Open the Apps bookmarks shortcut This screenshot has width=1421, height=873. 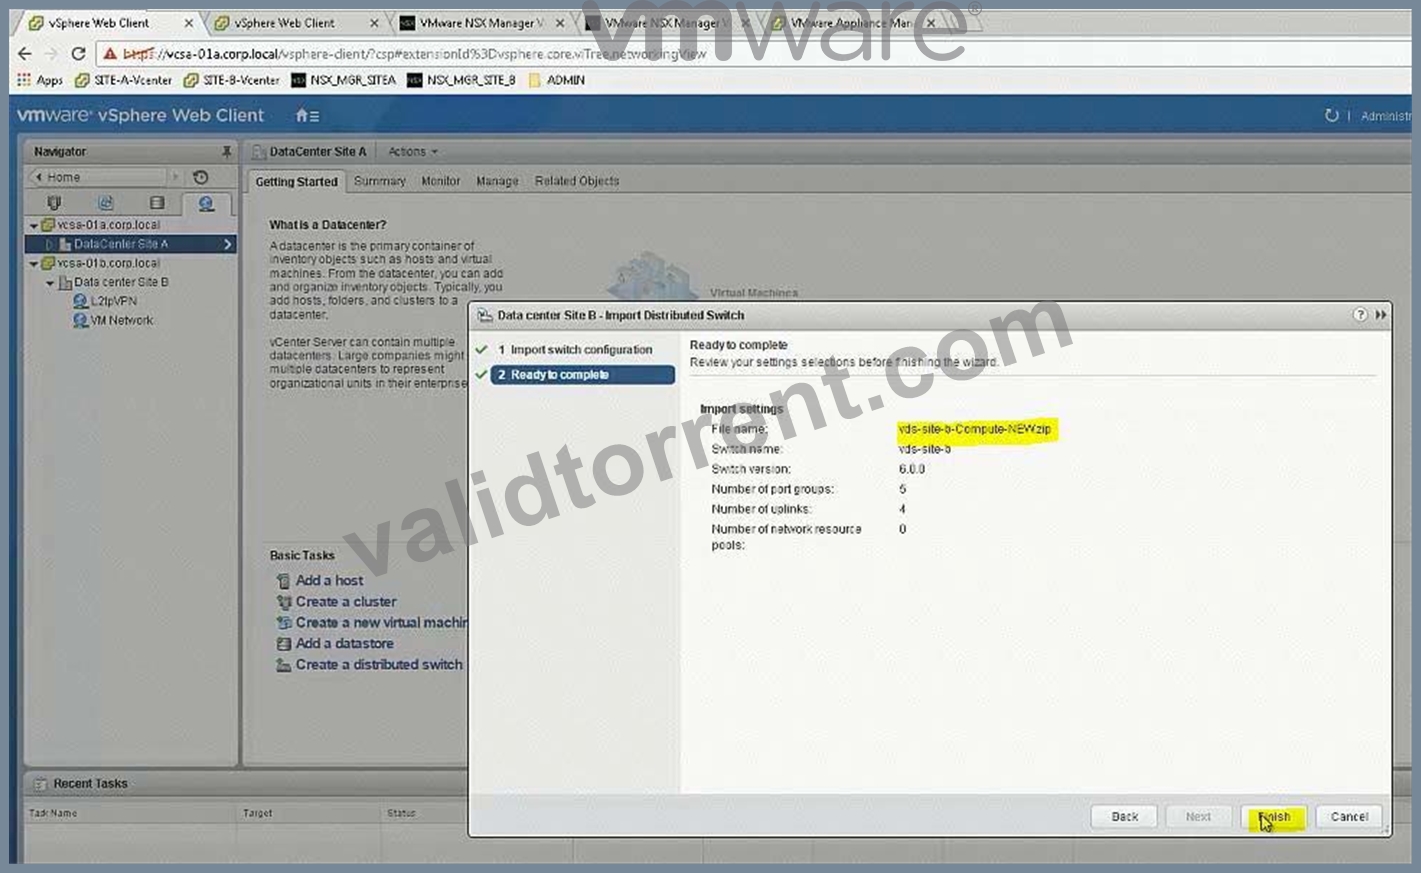coord(40,80)
